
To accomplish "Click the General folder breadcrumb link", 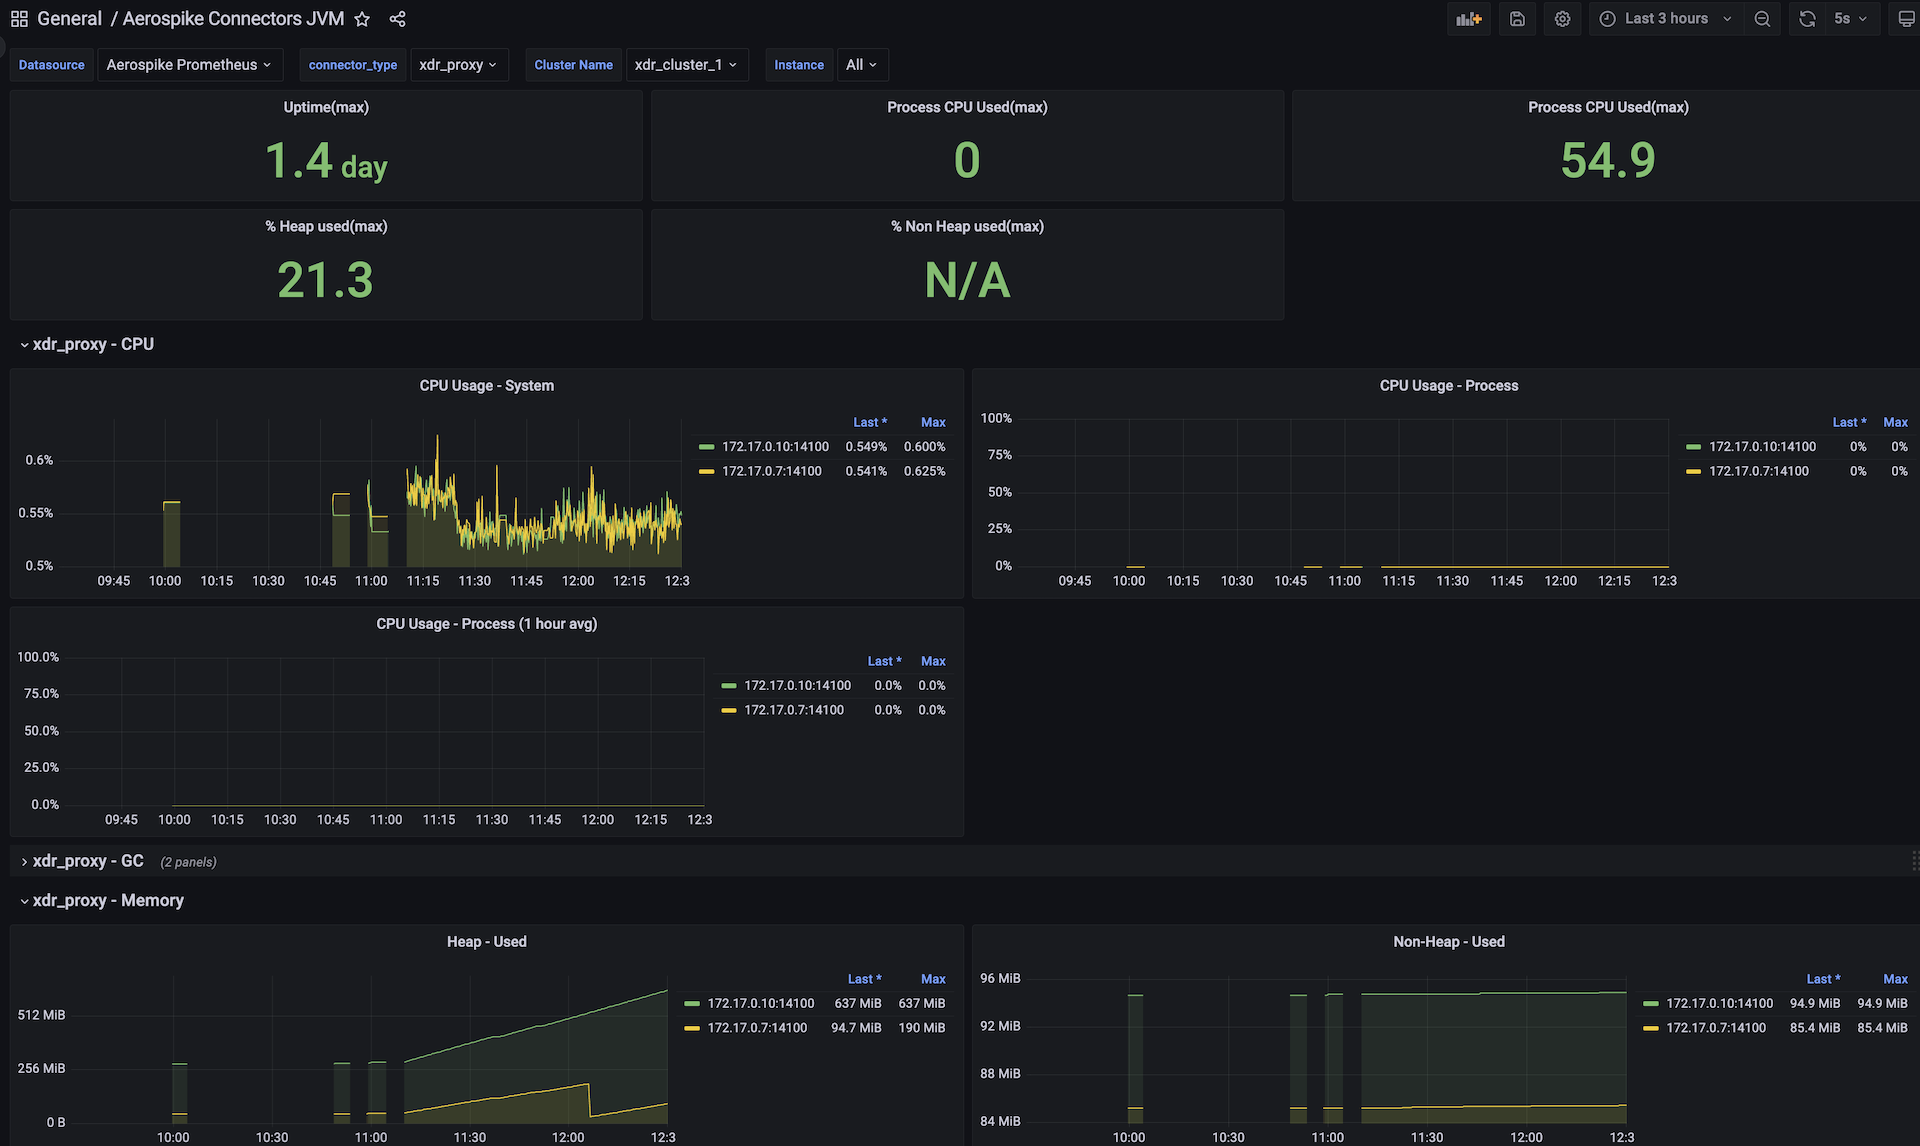I will (69, 19).
